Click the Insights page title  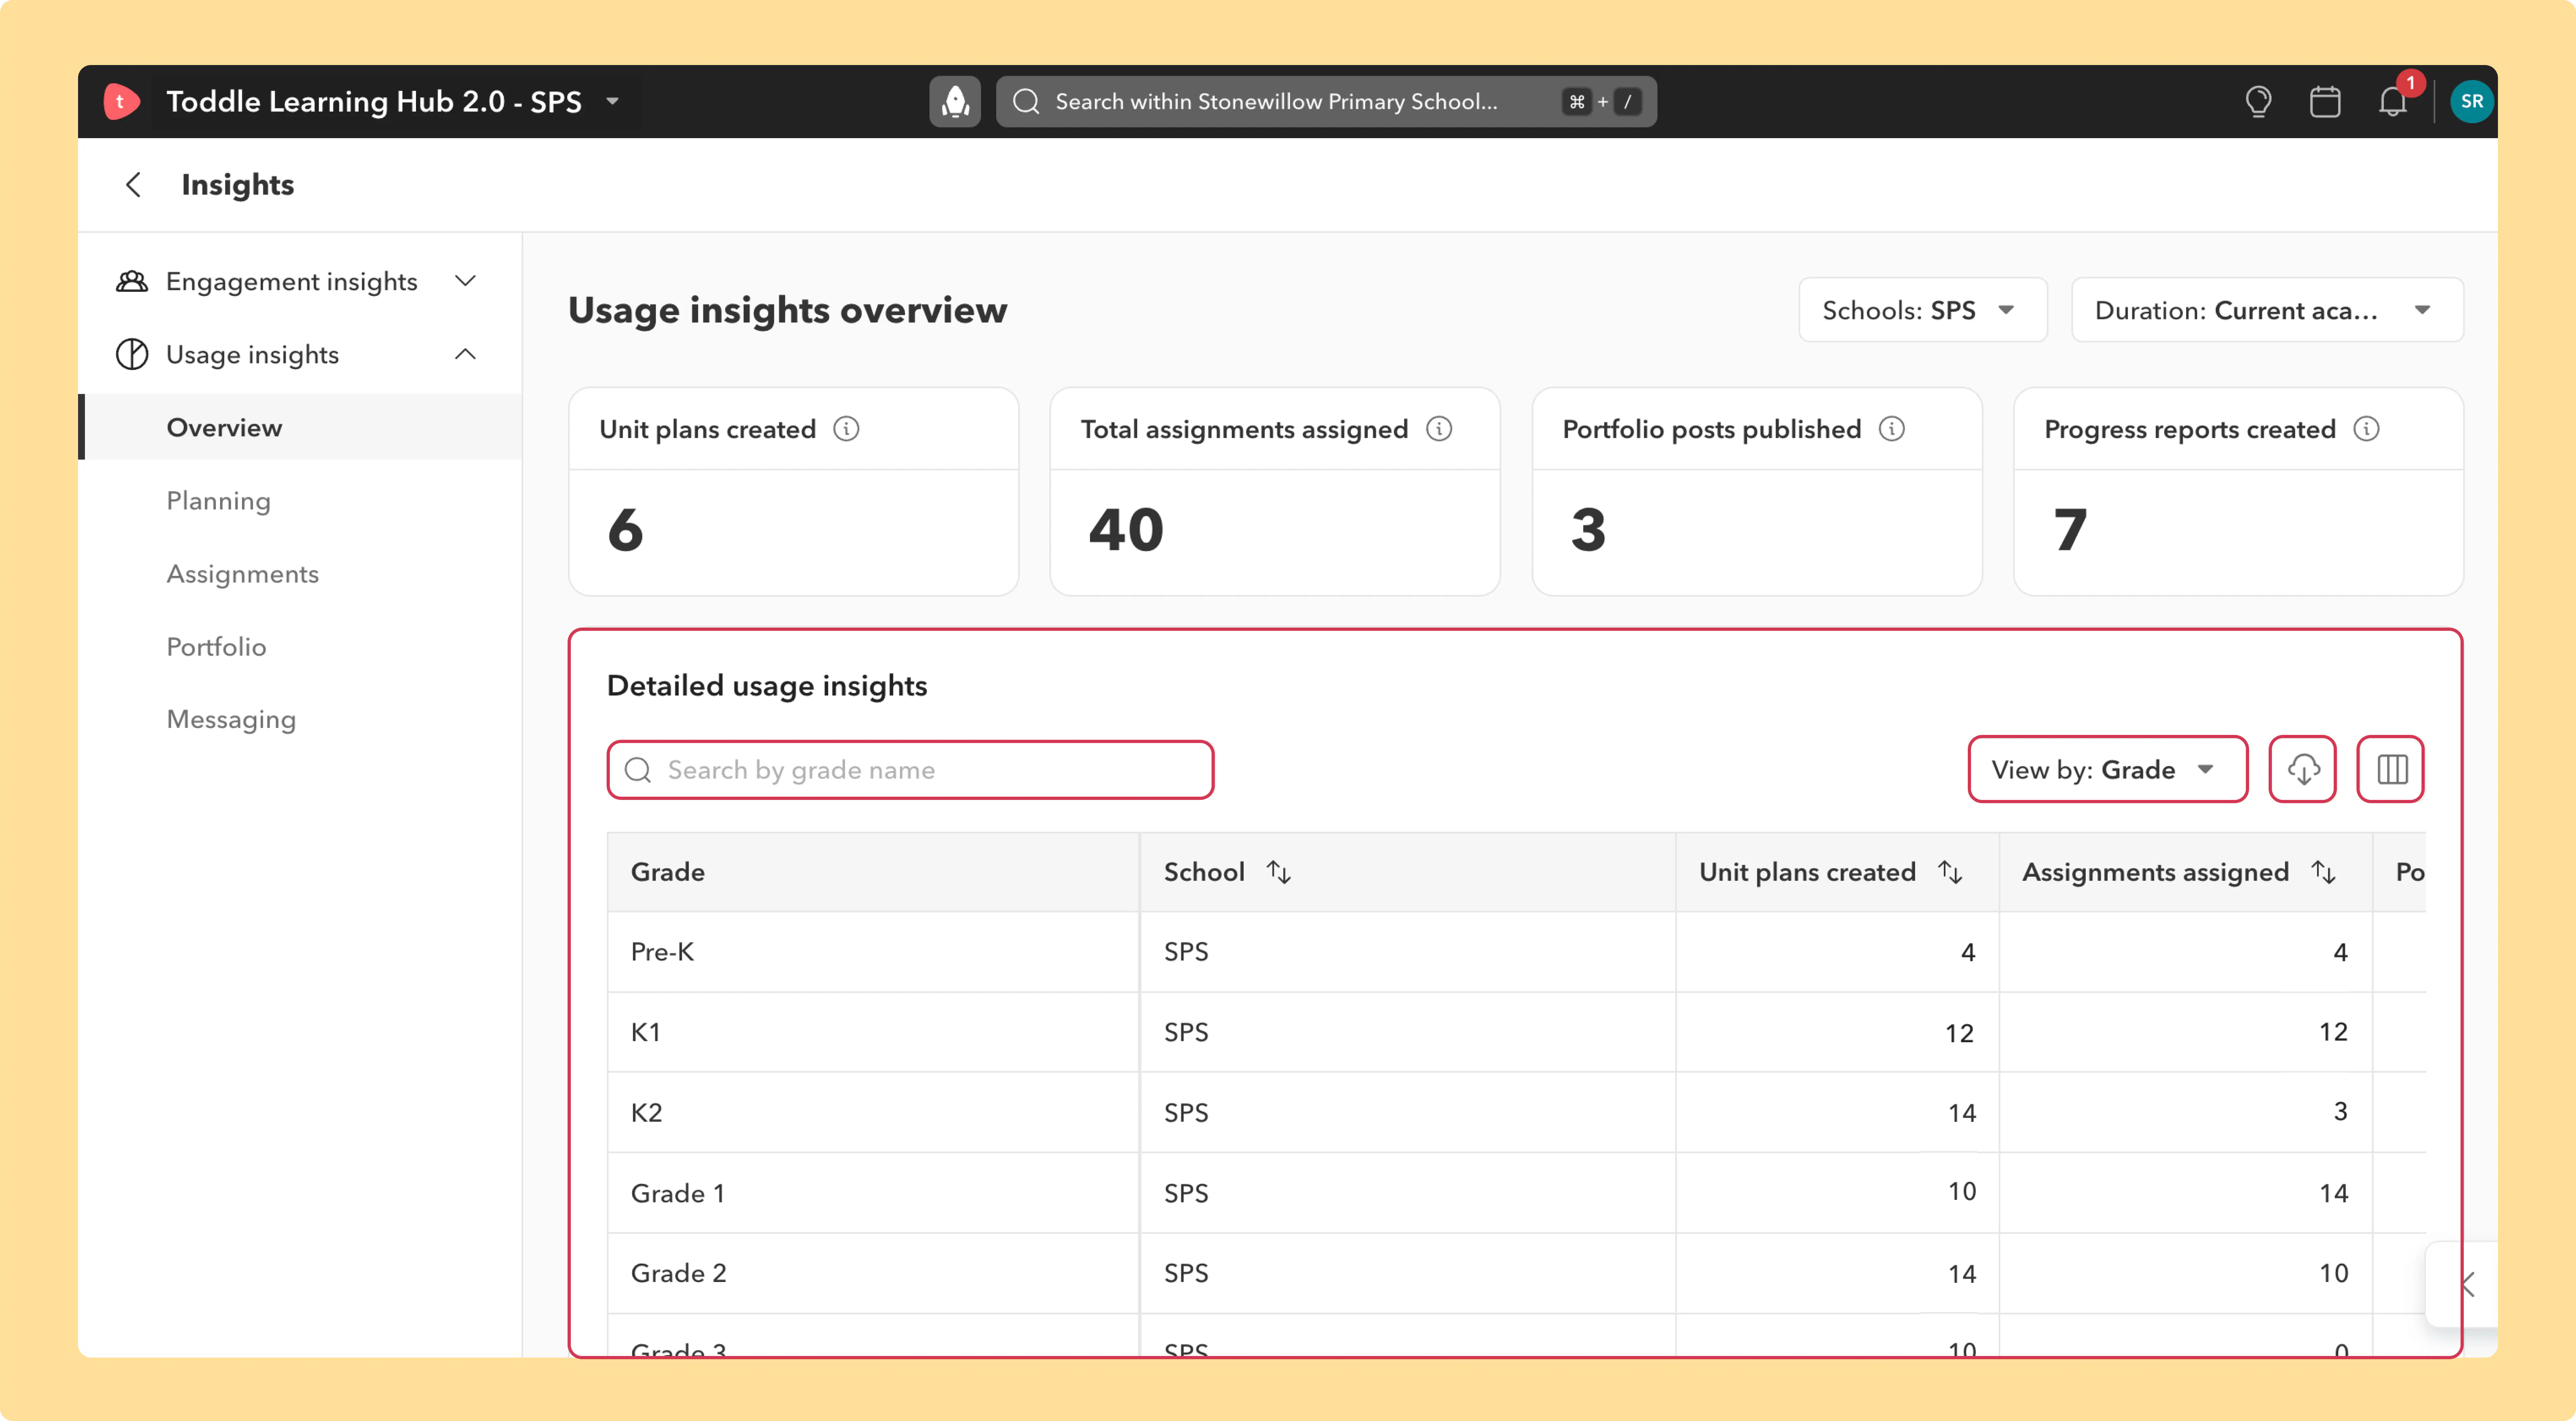(238, 184)
